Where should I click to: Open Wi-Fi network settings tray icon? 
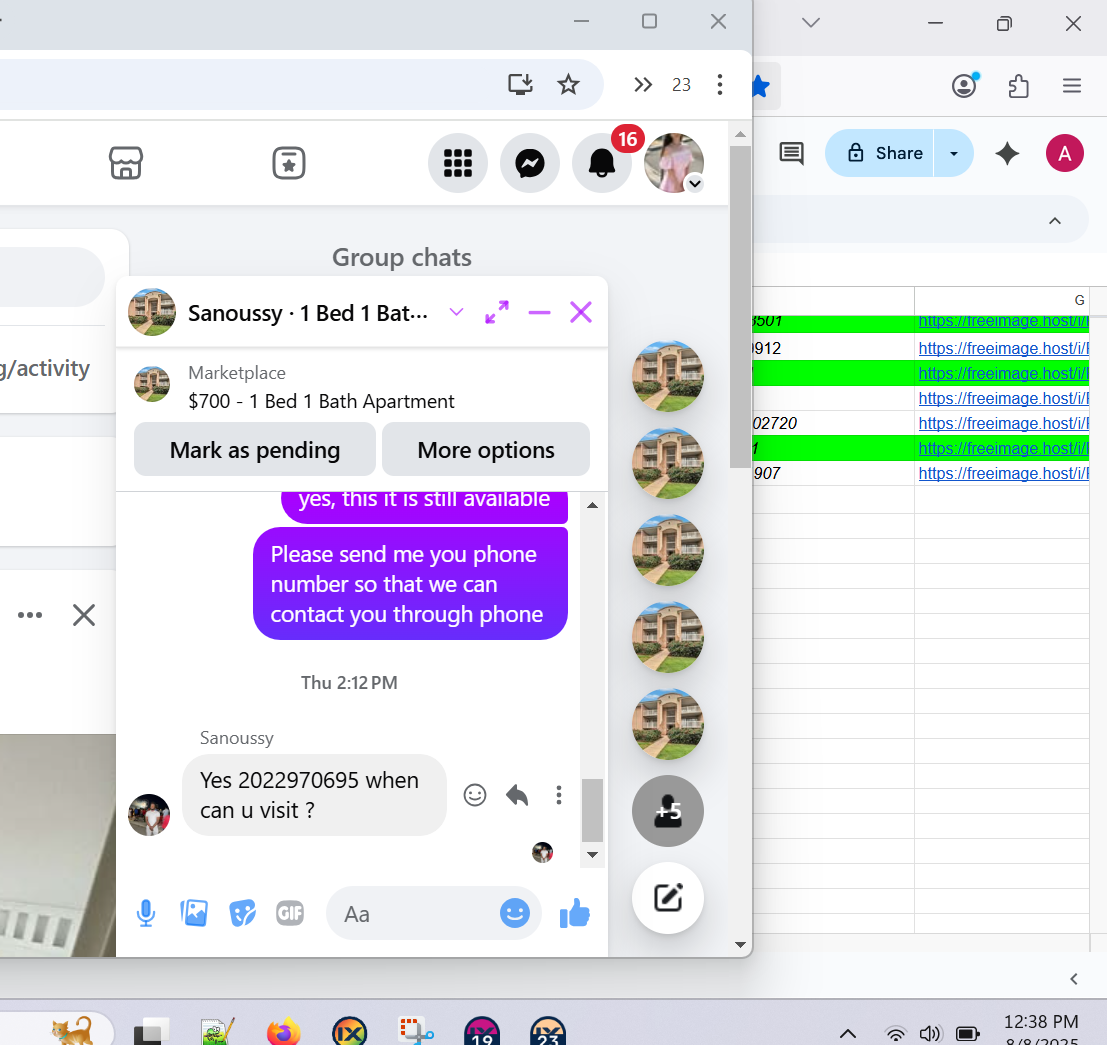895,1034
